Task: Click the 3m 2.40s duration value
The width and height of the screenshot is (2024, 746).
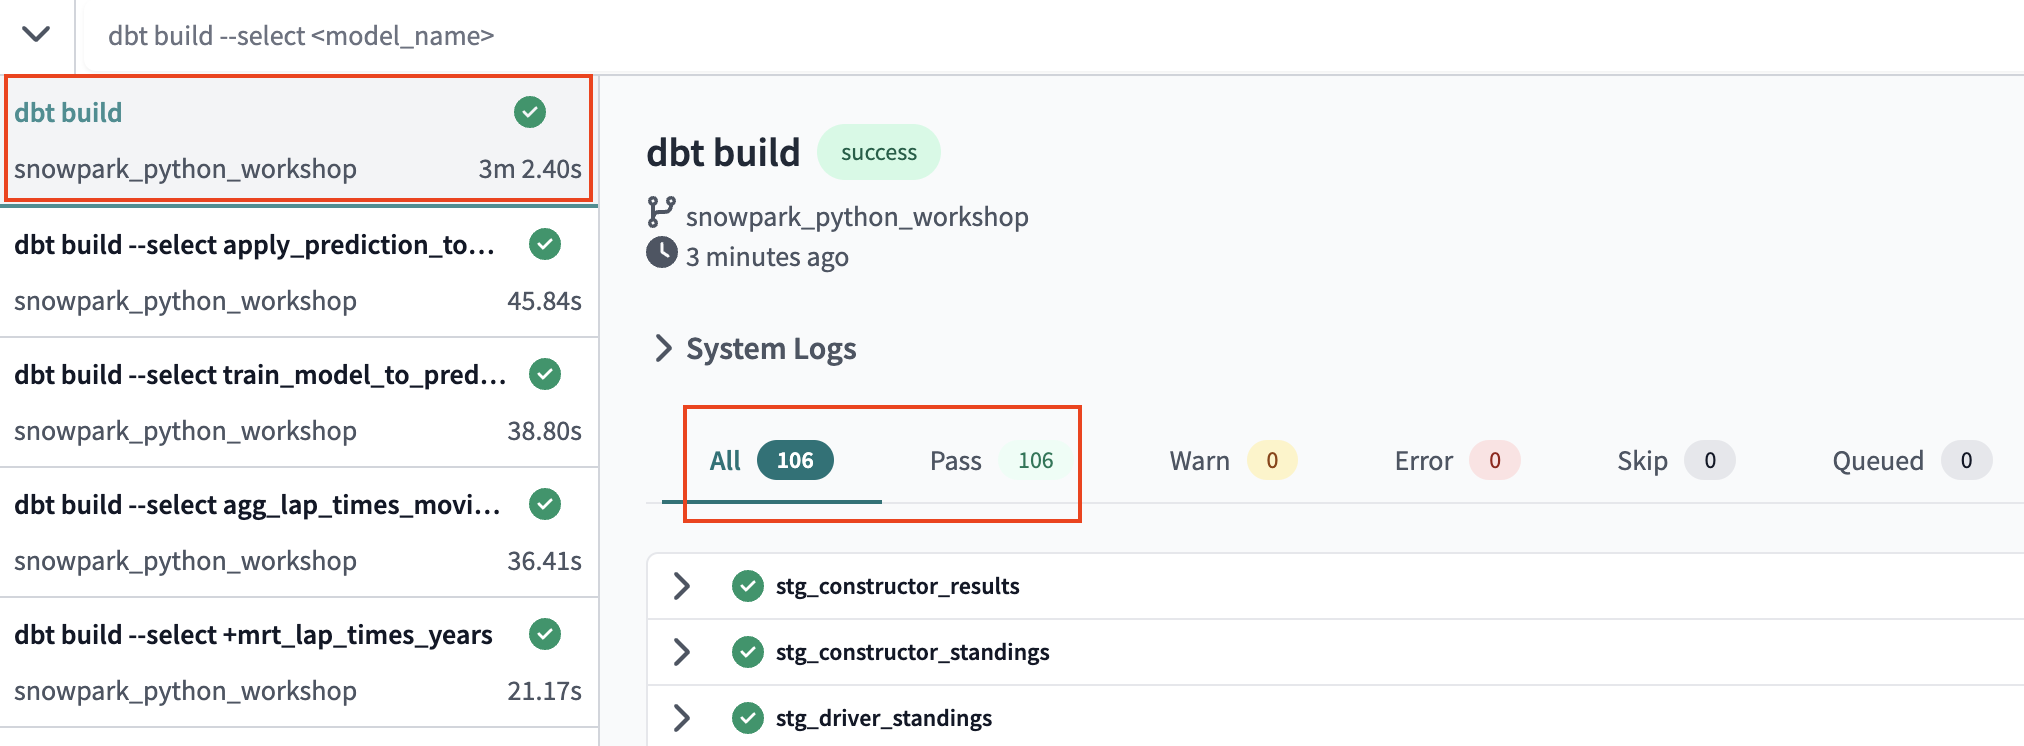Action: (530, 169)
